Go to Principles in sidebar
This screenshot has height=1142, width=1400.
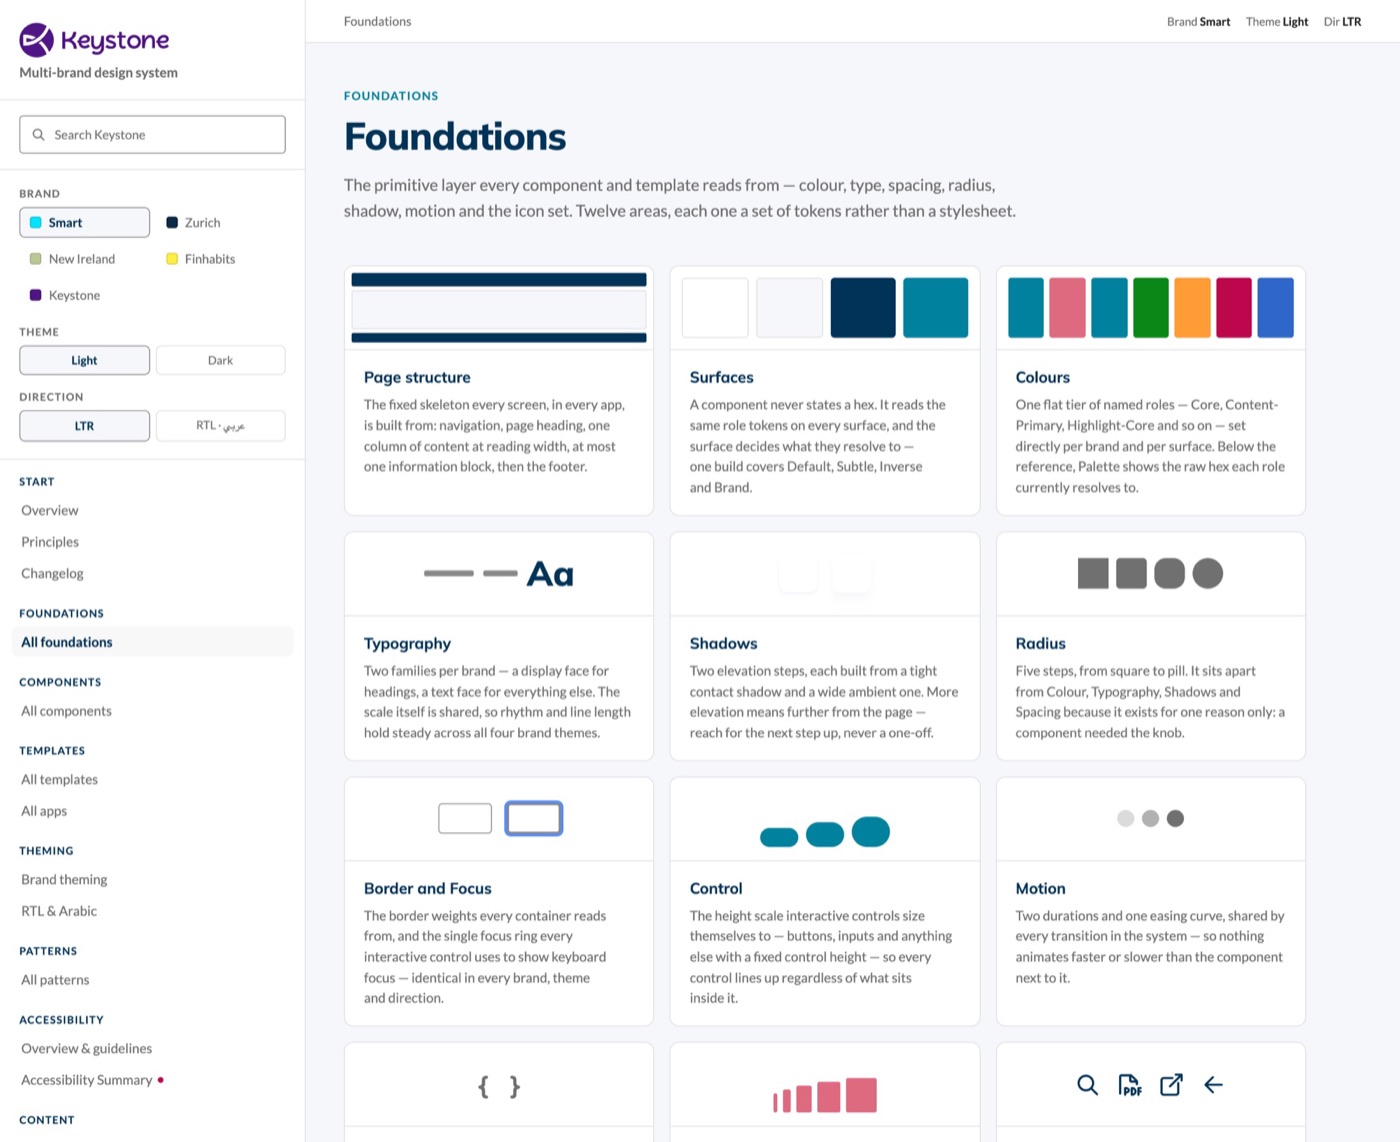(152, 542)
